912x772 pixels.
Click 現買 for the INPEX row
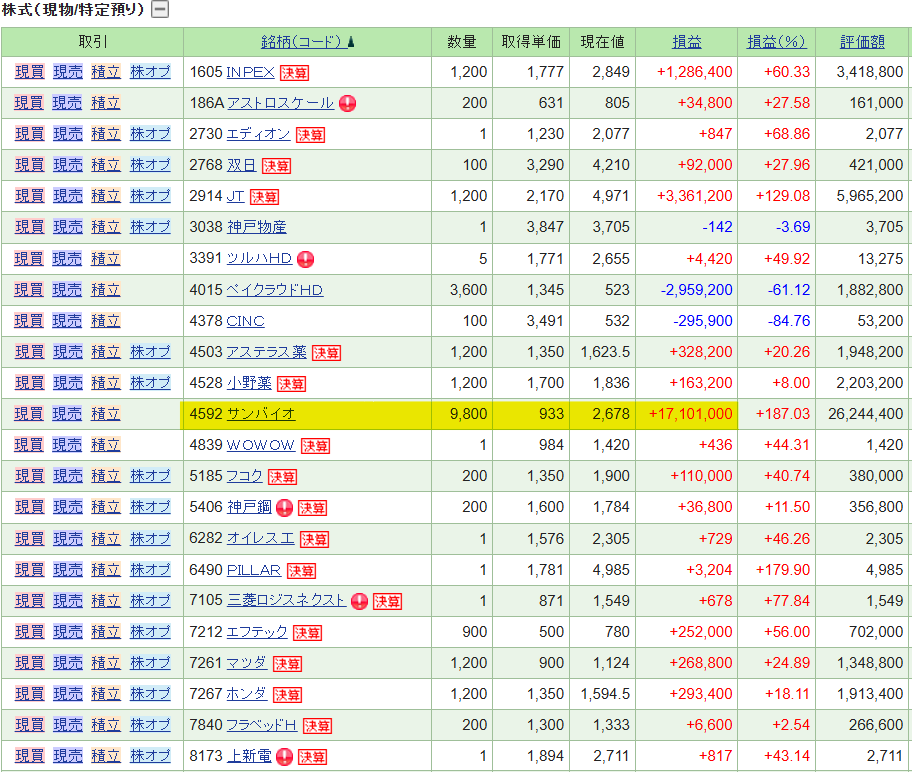(x=29, y=73)
